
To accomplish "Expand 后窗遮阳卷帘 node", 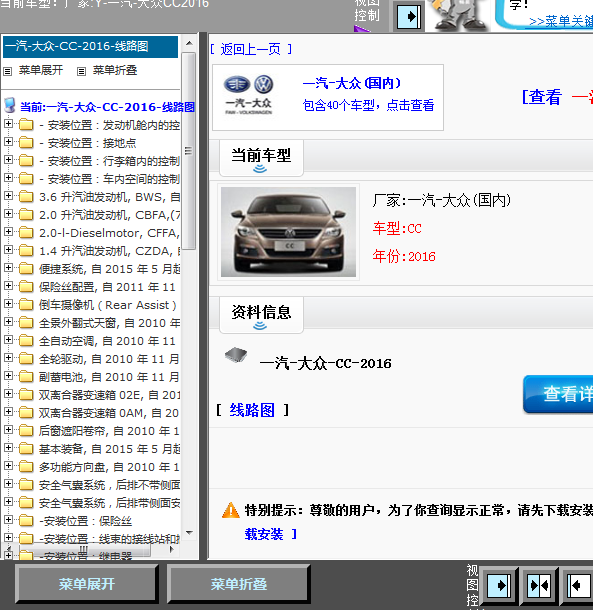I will point(8,429).
